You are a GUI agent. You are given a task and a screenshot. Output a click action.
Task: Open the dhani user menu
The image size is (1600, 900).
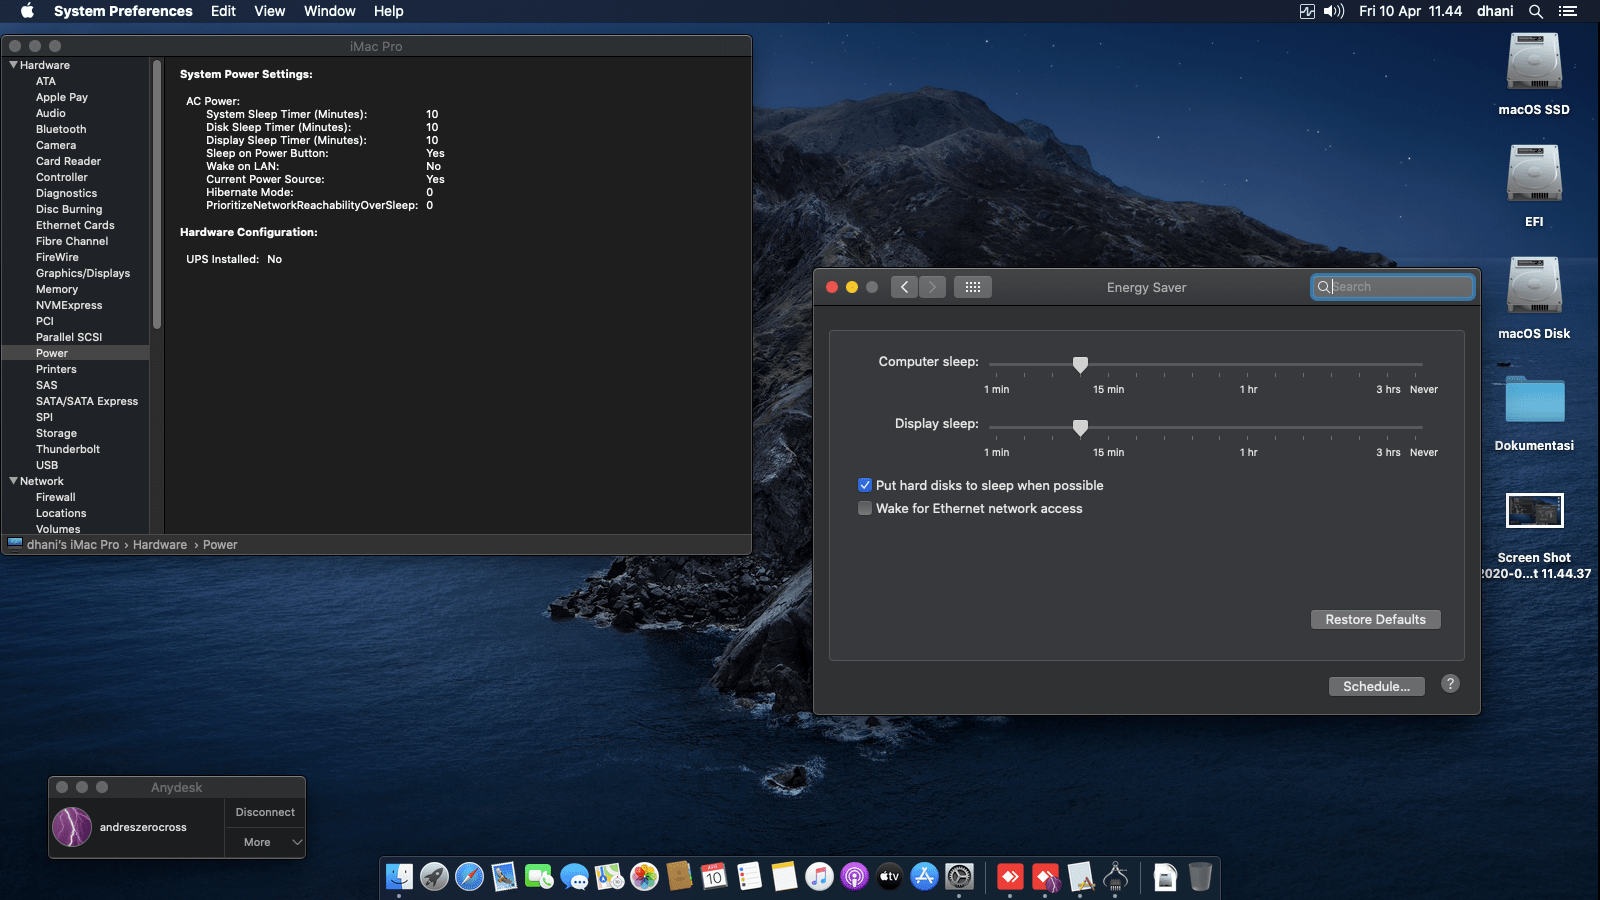tap(1495, 11)
